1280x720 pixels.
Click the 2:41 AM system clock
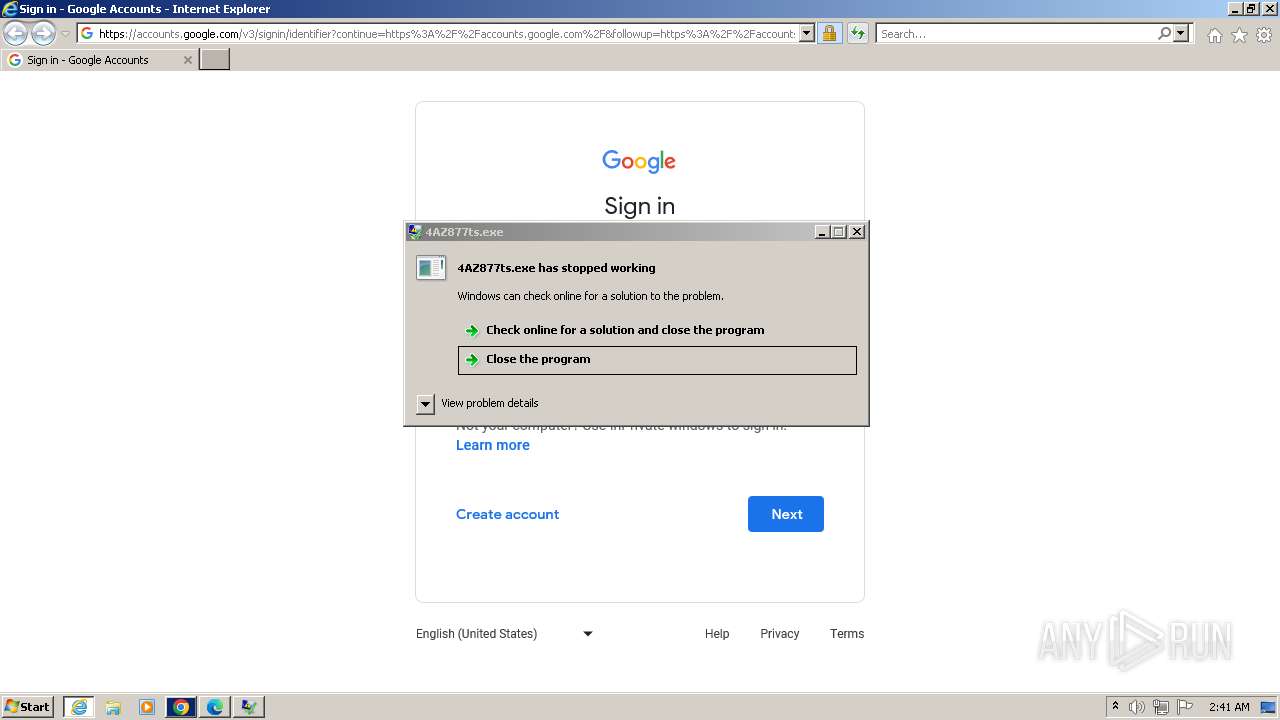pyautogui.click(x=1229, y=707)
